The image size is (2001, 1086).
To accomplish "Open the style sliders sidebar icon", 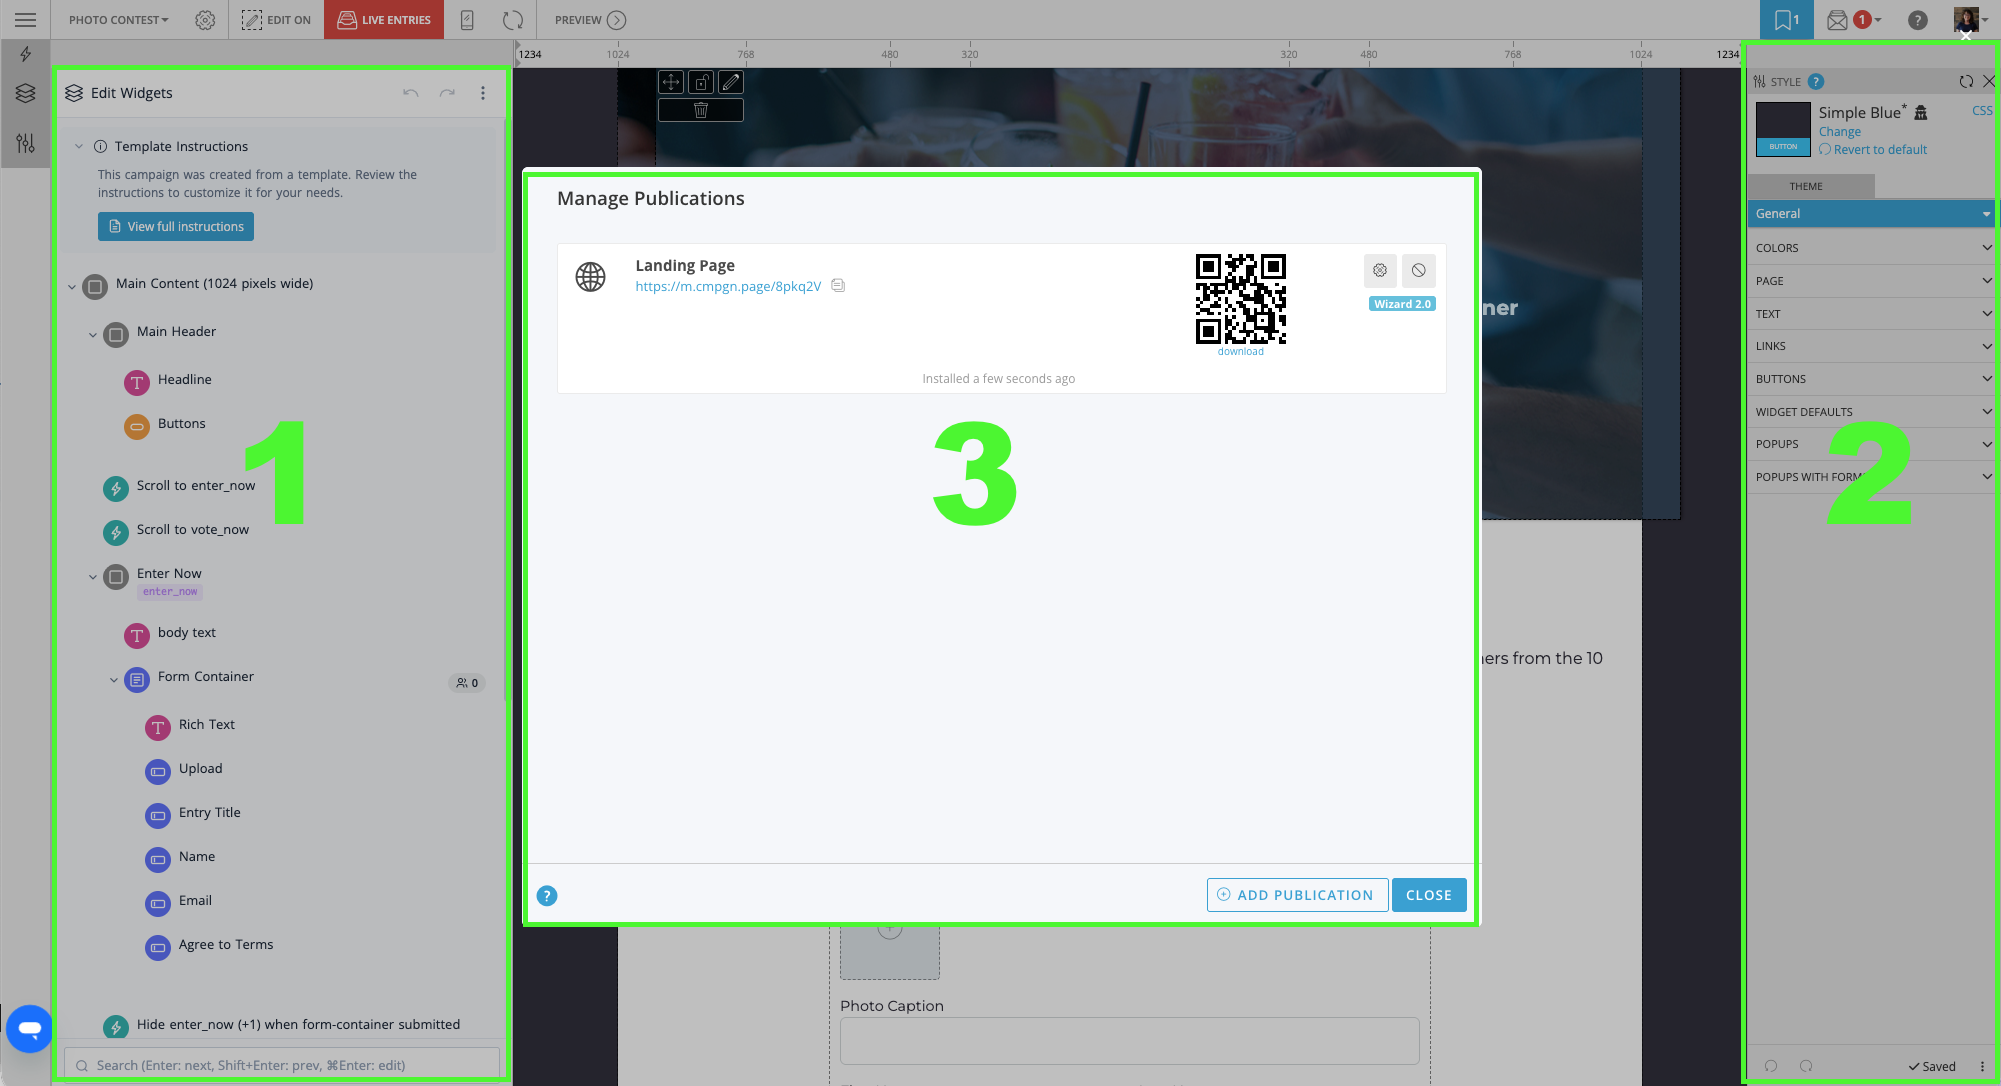I will coord(26,144).
